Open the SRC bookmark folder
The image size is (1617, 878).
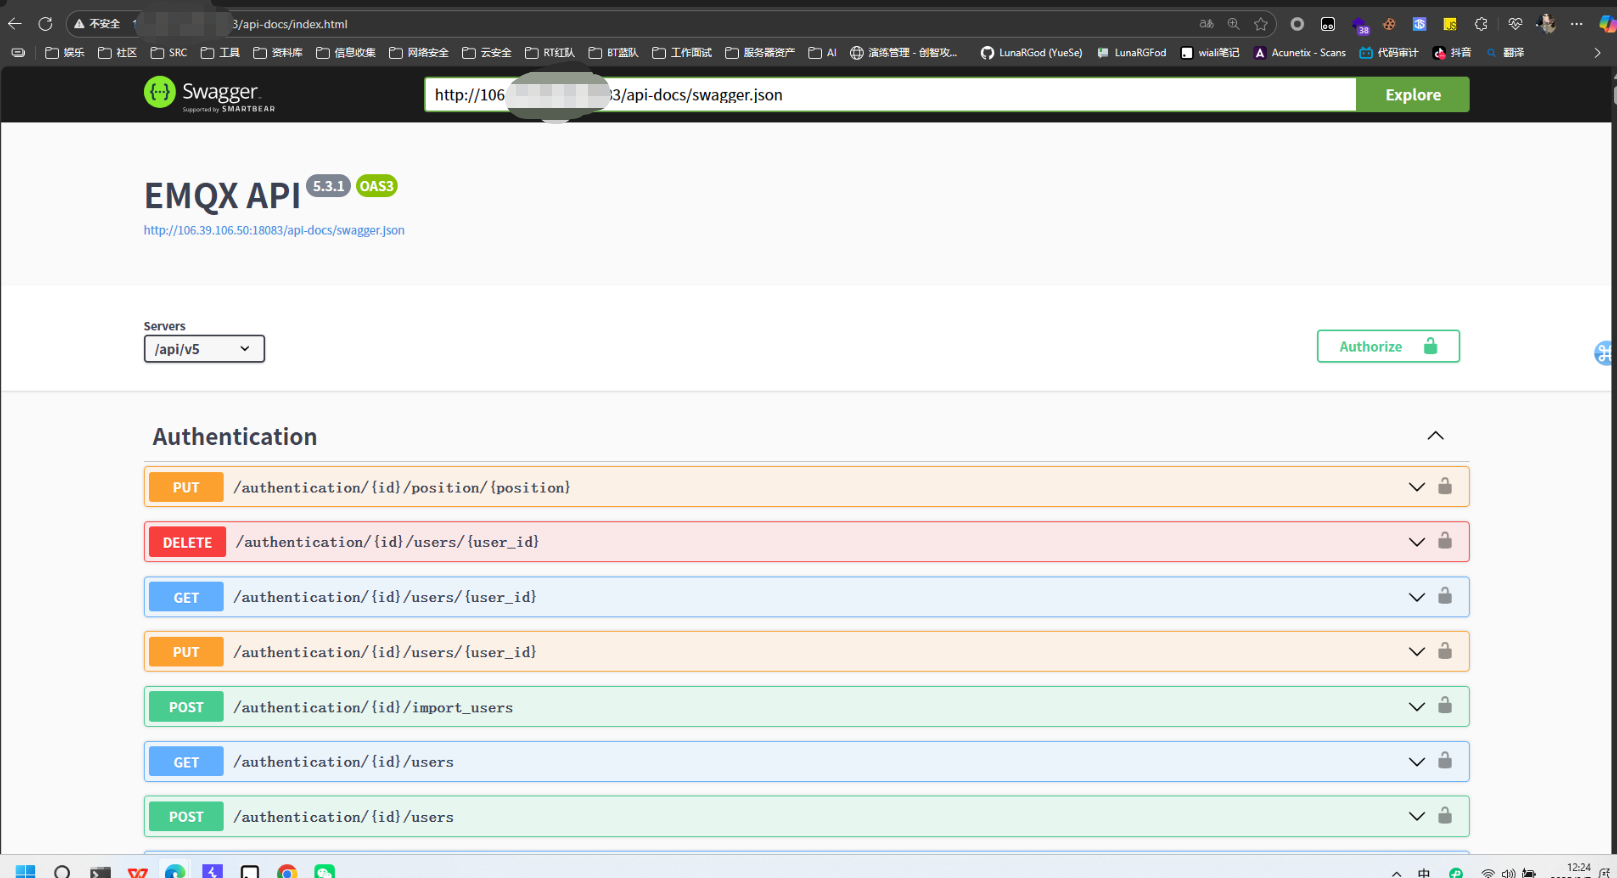[169, 53]
